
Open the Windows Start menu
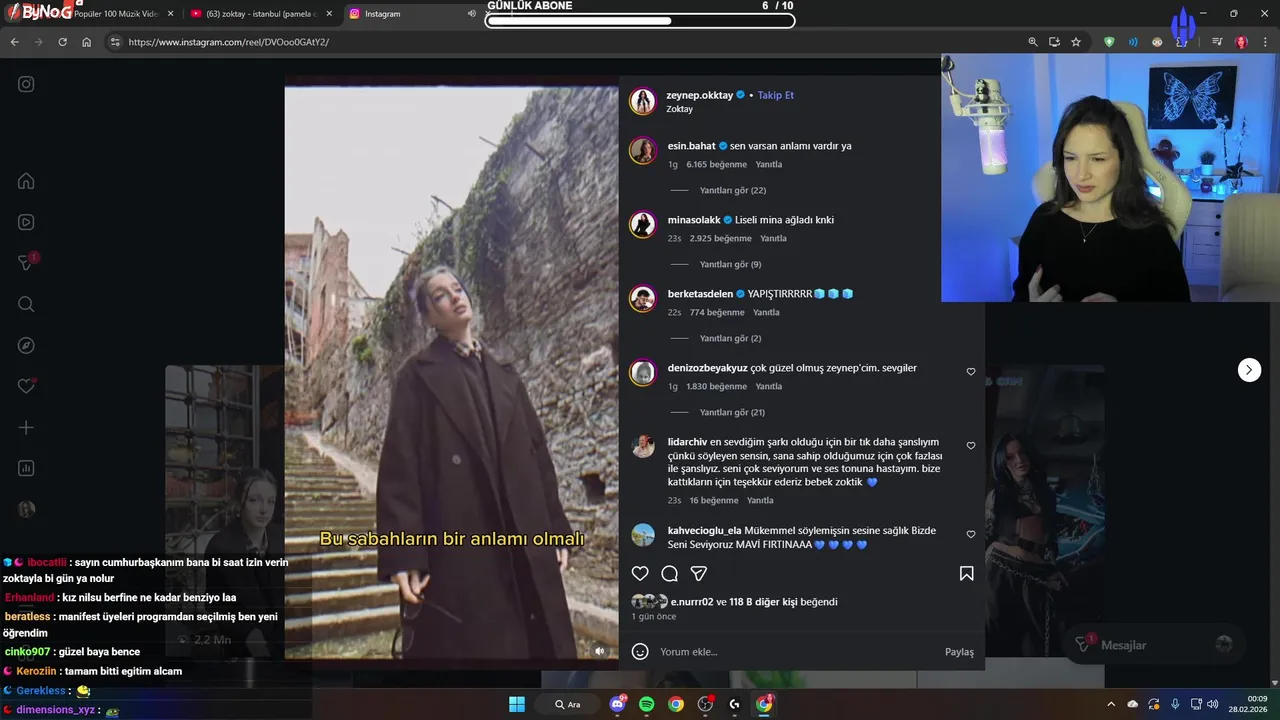coord(517,704)
